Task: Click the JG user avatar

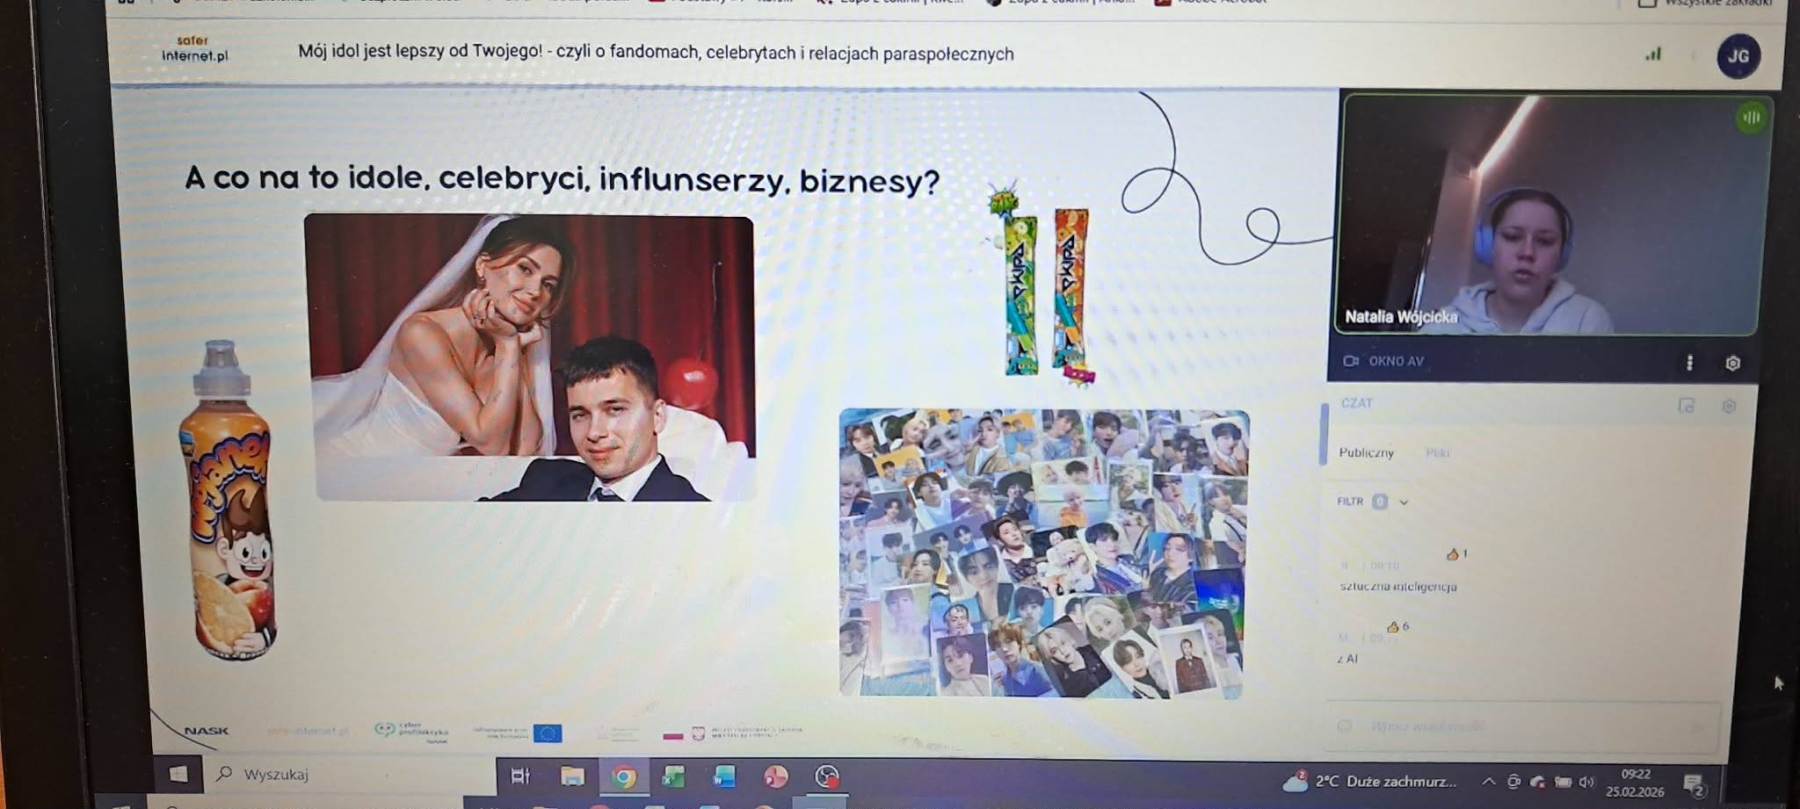Action: coord(1738,56)
